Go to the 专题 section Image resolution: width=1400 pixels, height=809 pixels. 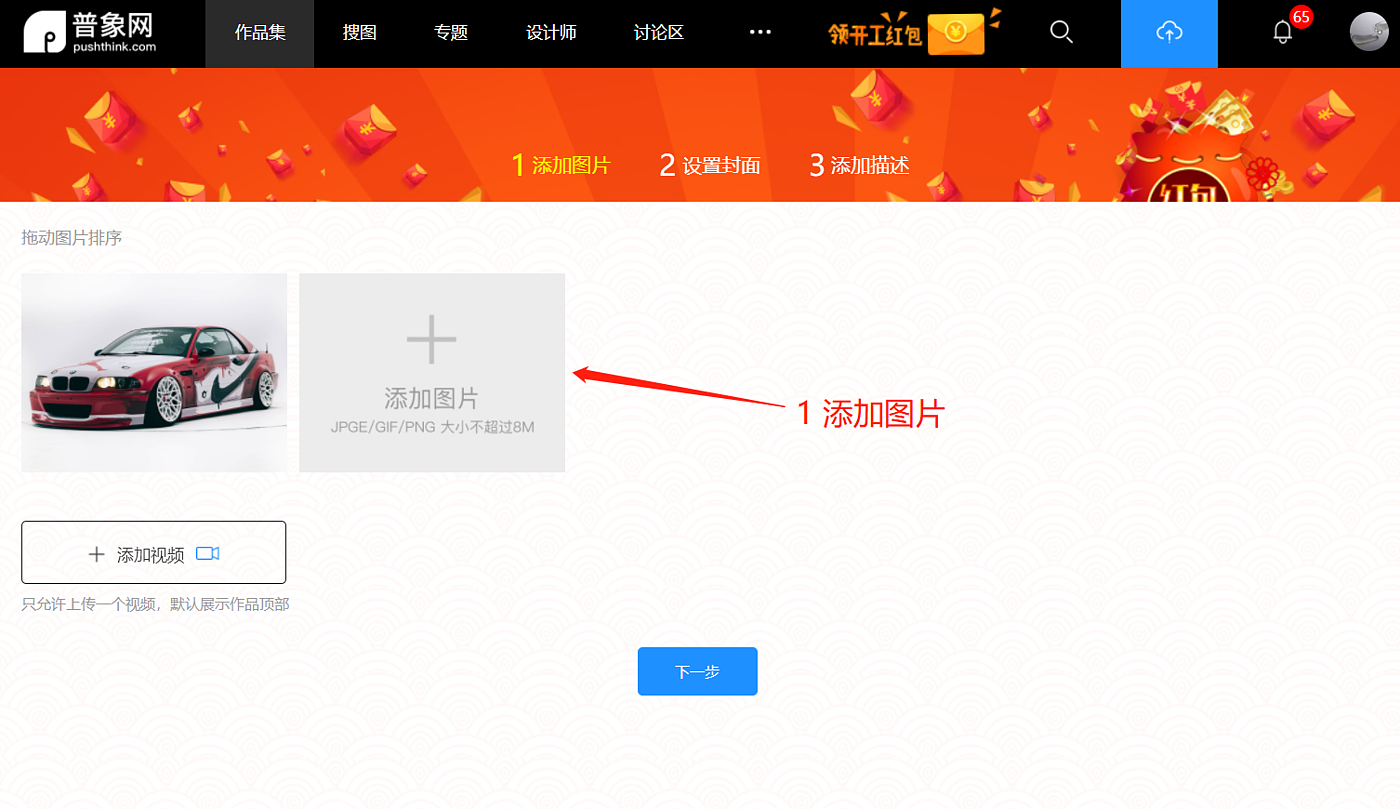pyautogui.click(x=451, y=33)
